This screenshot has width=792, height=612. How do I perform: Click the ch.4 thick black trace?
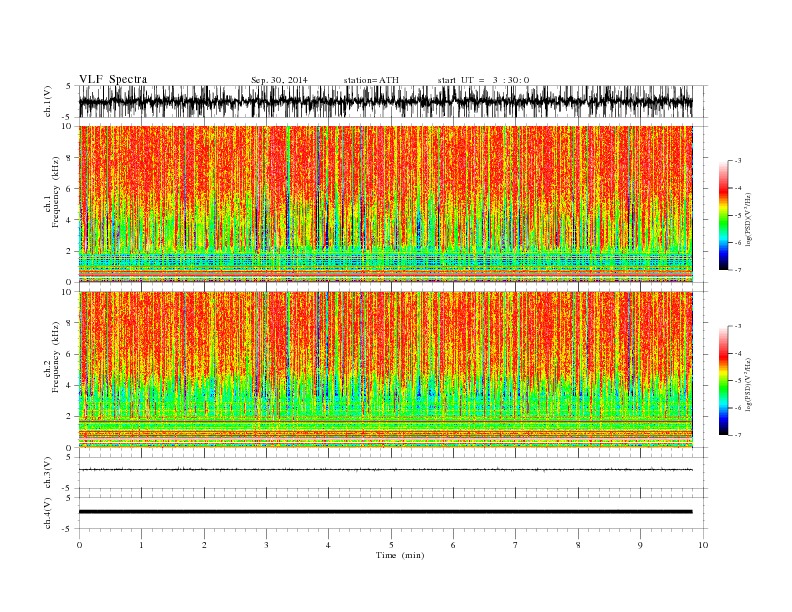tap(385, 512)
